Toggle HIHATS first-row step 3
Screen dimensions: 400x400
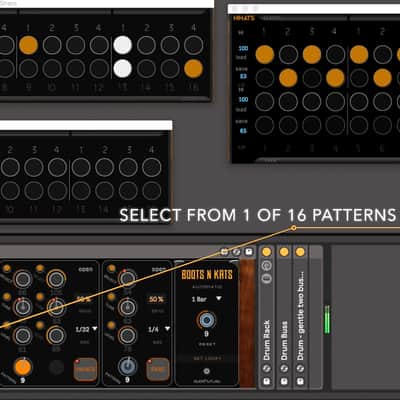312,54
